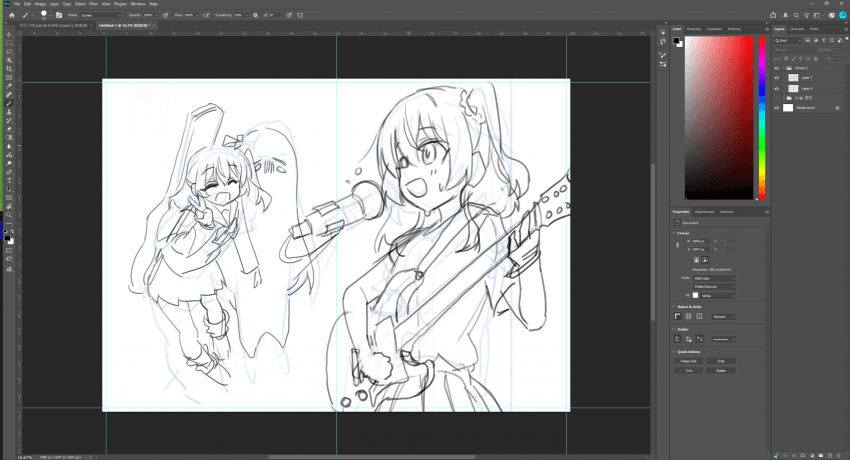Select the Zoom tool
The height and width of the screenshot is (460, 850).
click(9, 215)
